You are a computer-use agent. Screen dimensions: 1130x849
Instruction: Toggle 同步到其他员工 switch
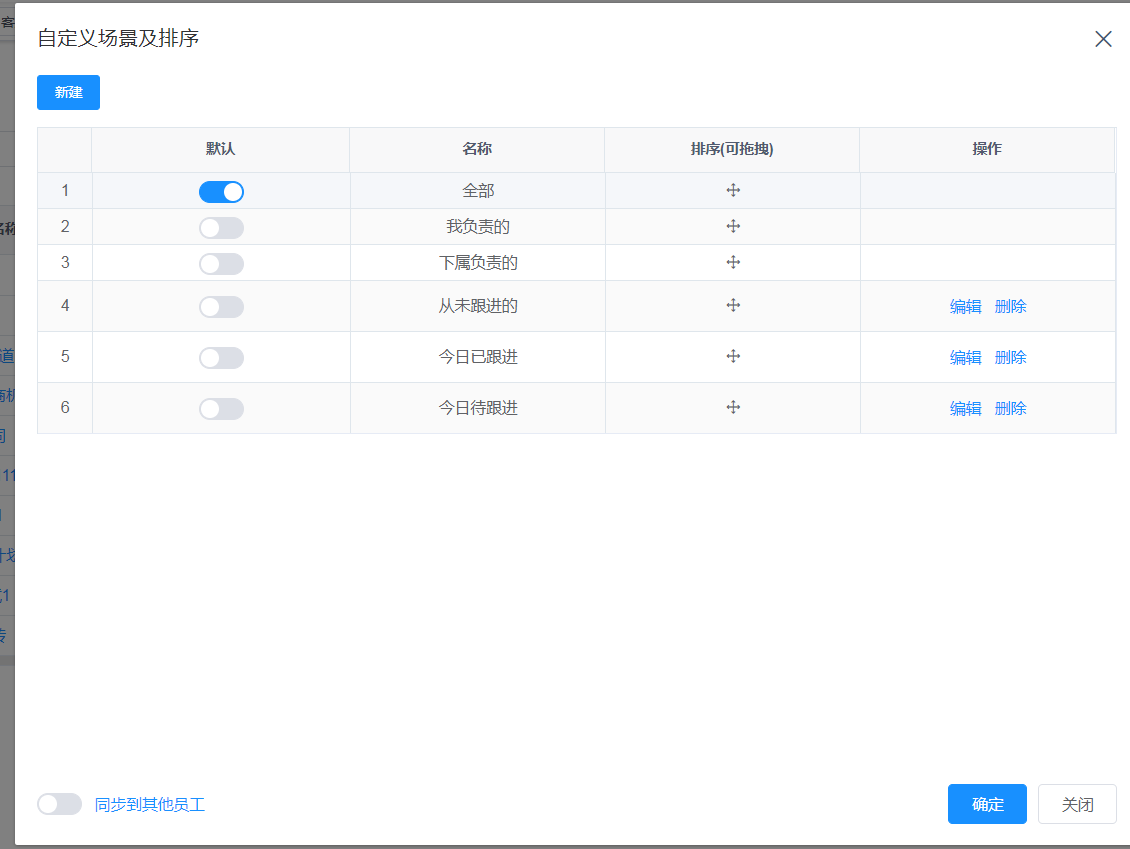point(59,804)
